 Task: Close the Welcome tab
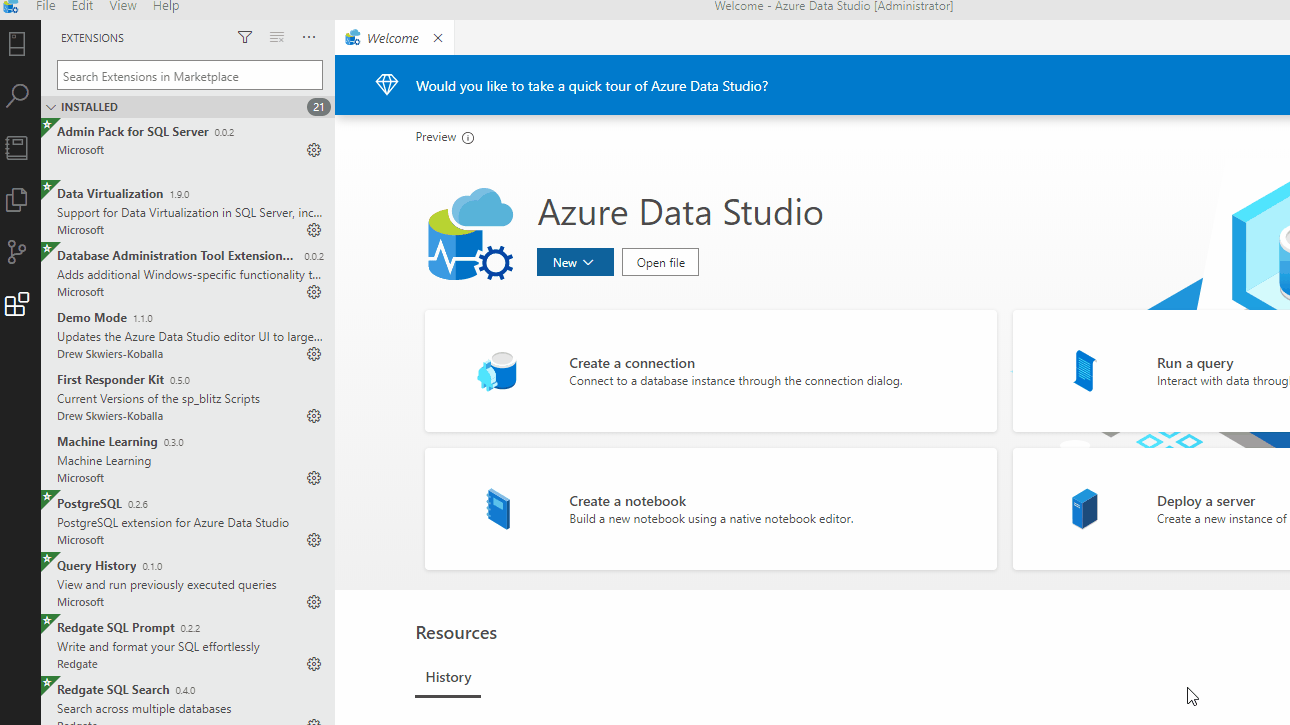tap(438, 38)
